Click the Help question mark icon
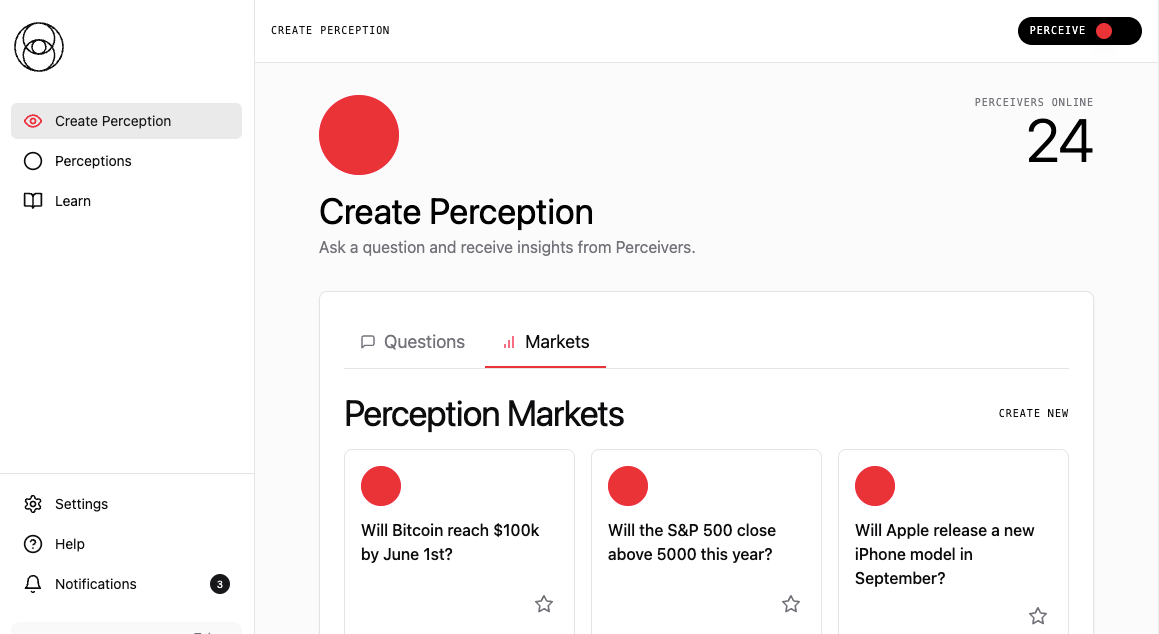This screenshot has width=1159, height=634. (x=33, y=544)
